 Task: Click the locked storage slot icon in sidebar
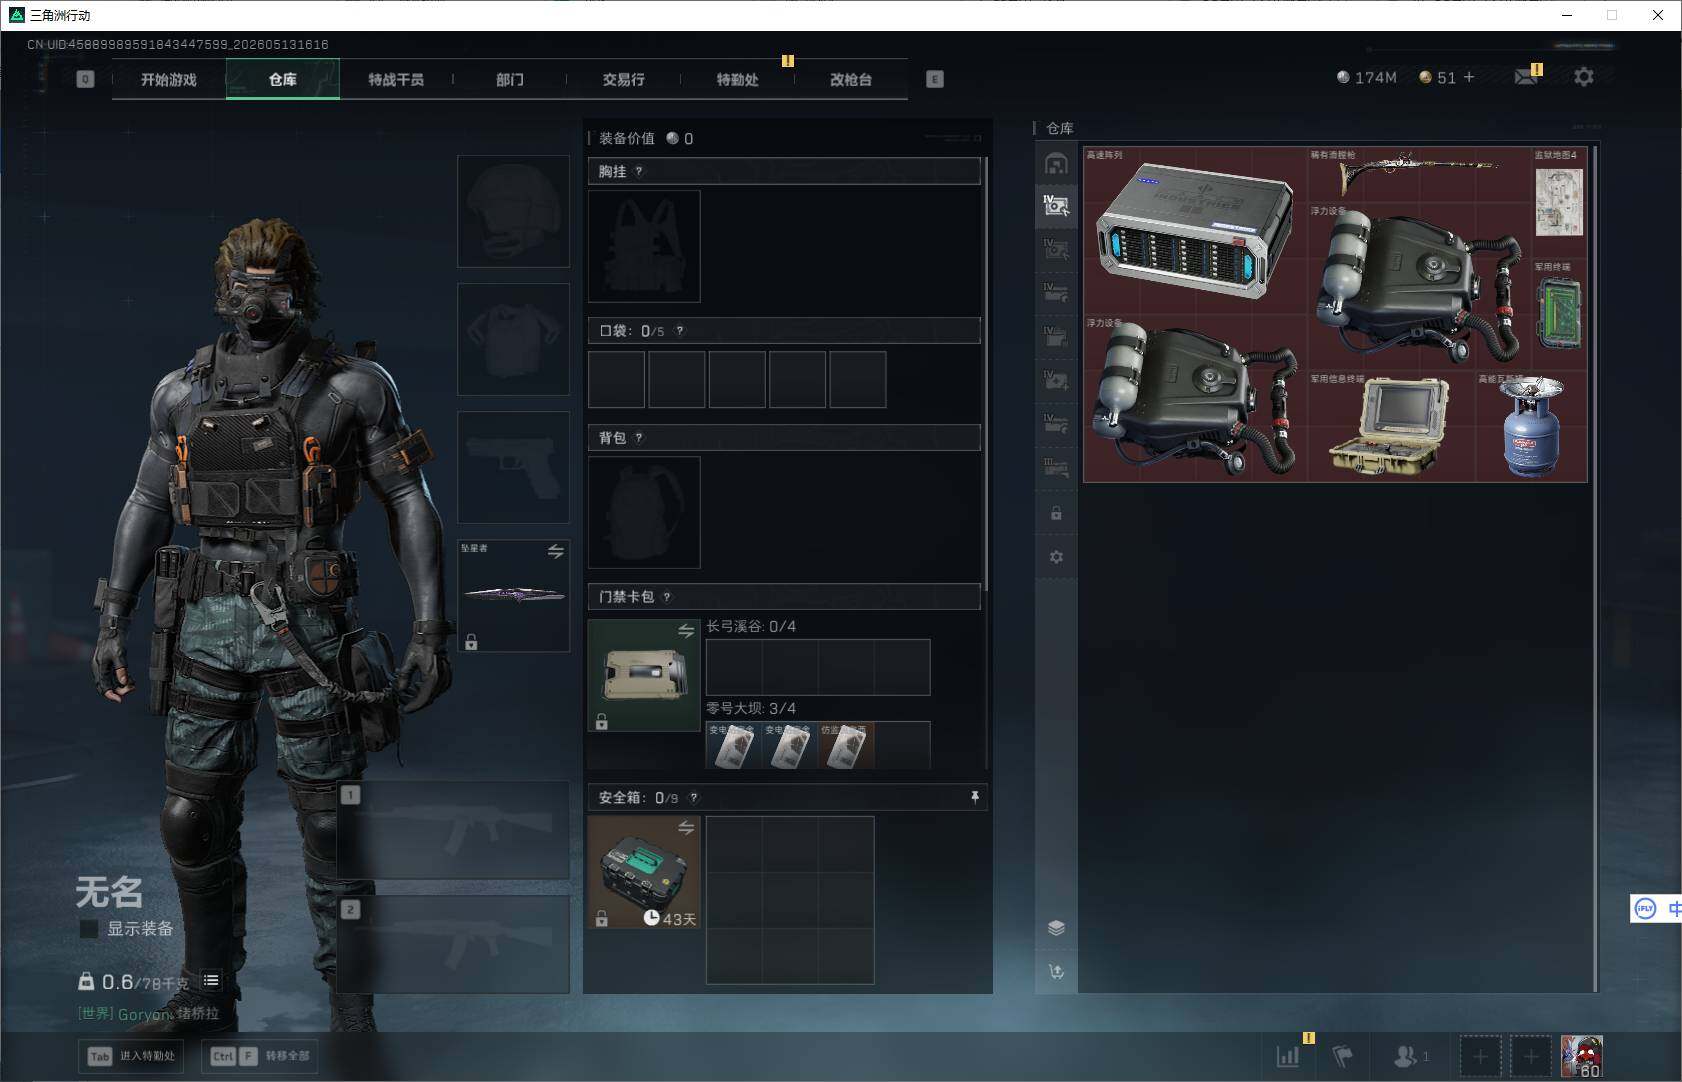coord(1056,513)
